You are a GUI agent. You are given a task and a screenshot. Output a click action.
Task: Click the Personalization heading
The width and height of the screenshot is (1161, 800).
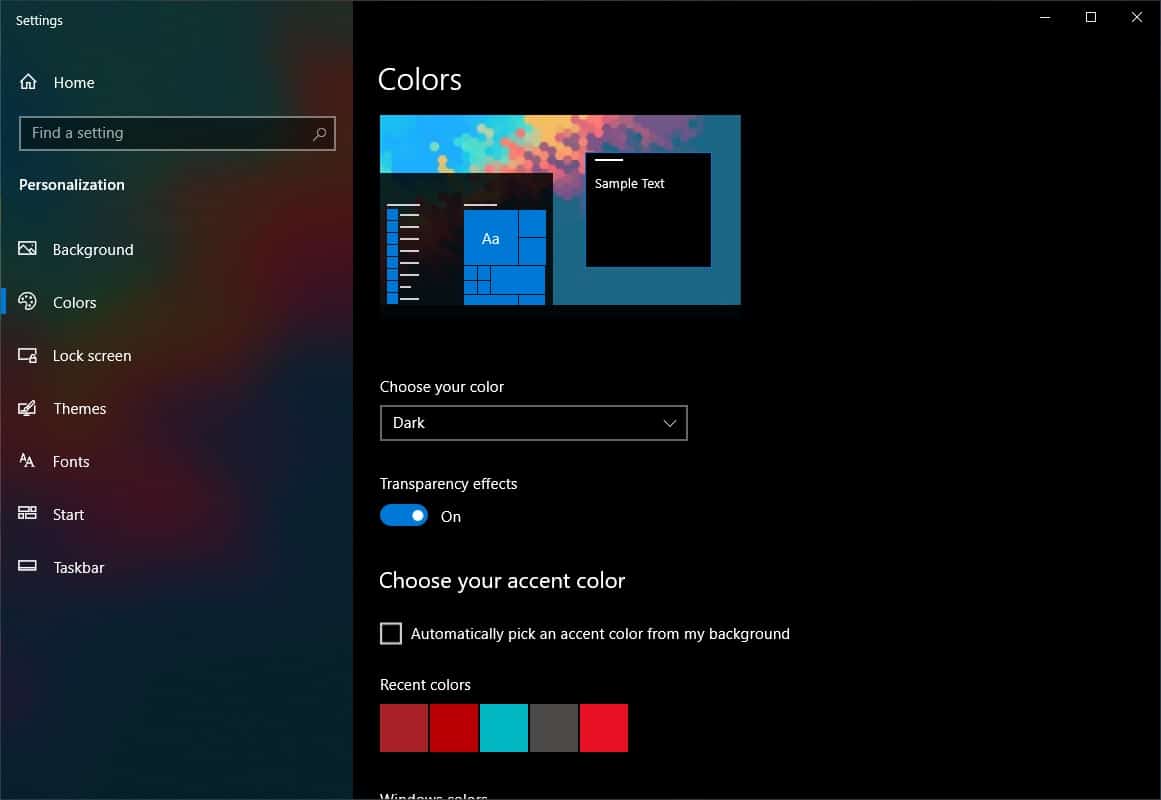tap(72, 184)
